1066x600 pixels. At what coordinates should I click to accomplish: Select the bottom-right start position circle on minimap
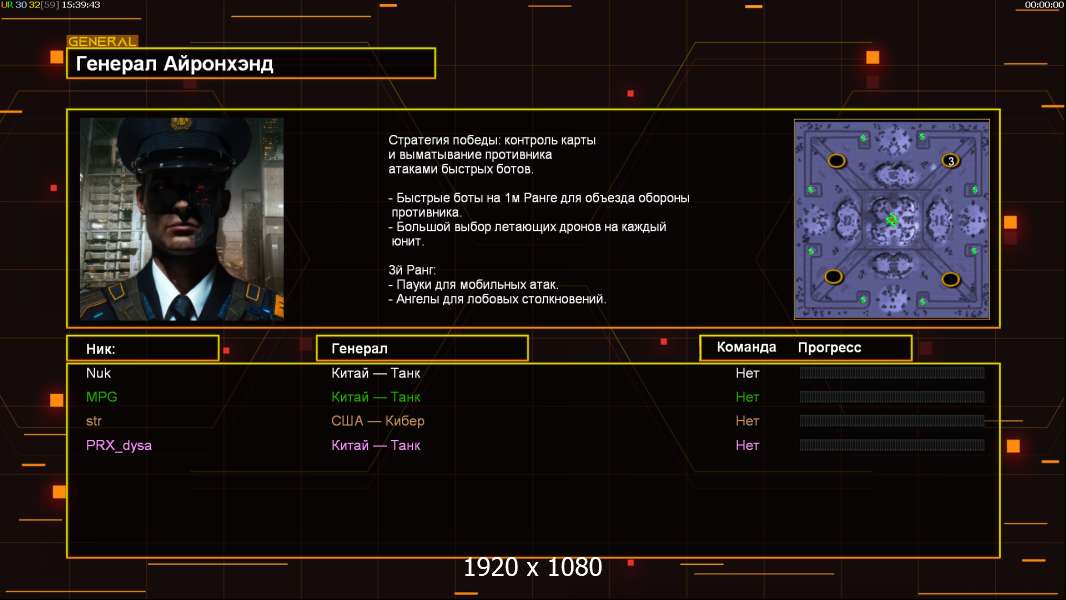(x=950, y=279)
